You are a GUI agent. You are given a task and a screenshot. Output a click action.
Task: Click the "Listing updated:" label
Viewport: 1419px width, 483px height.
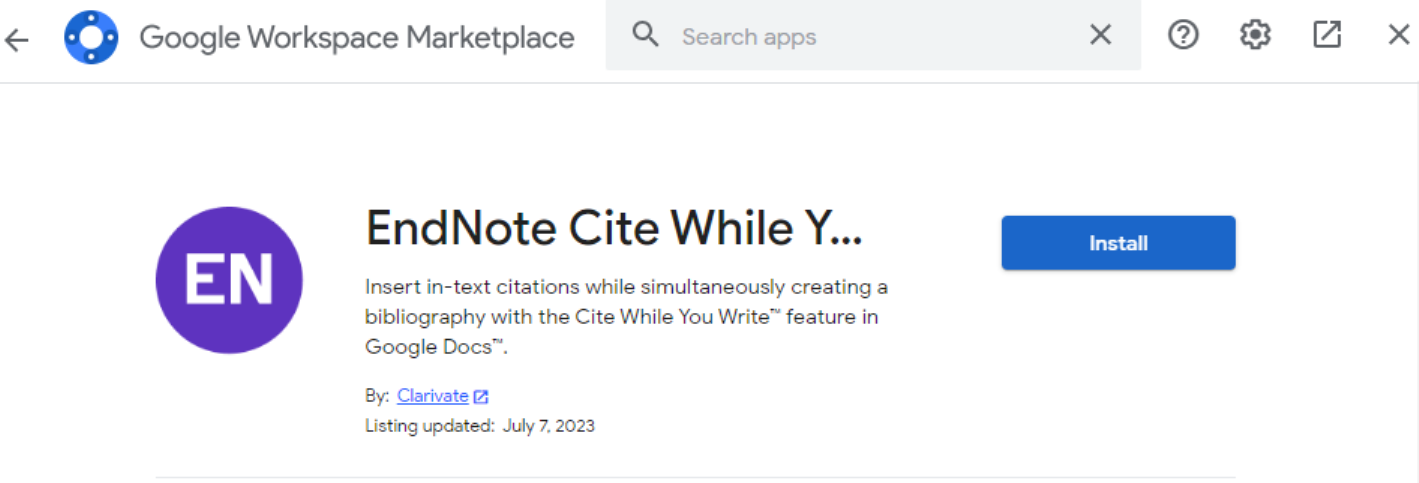click(429, 426)
